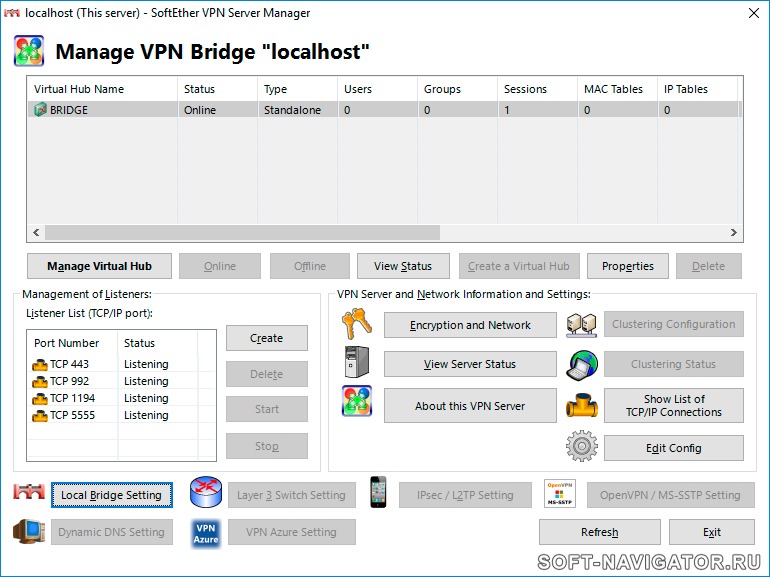Open Manage Virtual Hub
Screen dimensions: 770x577
pos(99,266)
